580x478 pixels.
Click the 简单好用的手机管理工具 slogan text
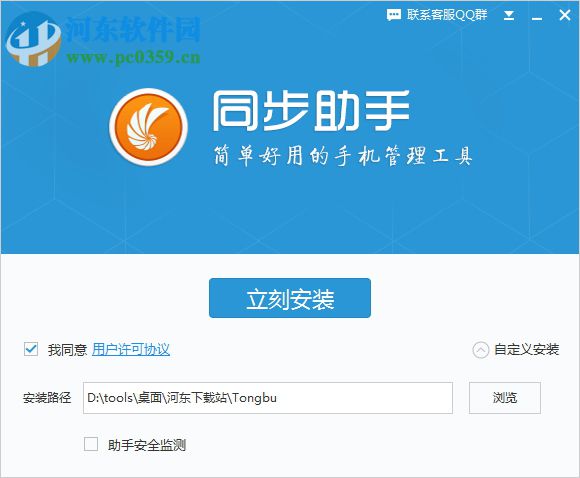[x=343, y=155]
